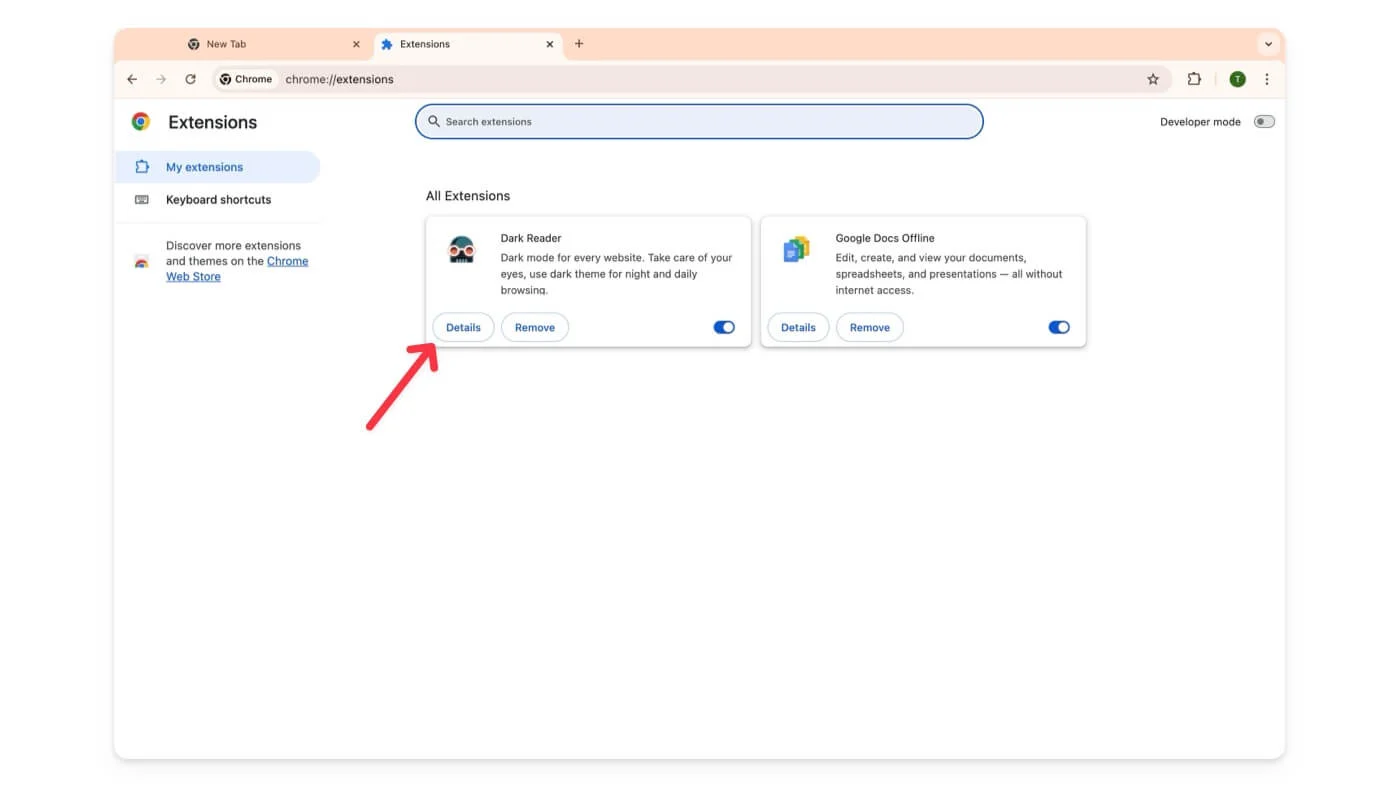Open the Extensions puzzle icon in toolbar
This screenshot has height=787, width=1399.
1194,79
